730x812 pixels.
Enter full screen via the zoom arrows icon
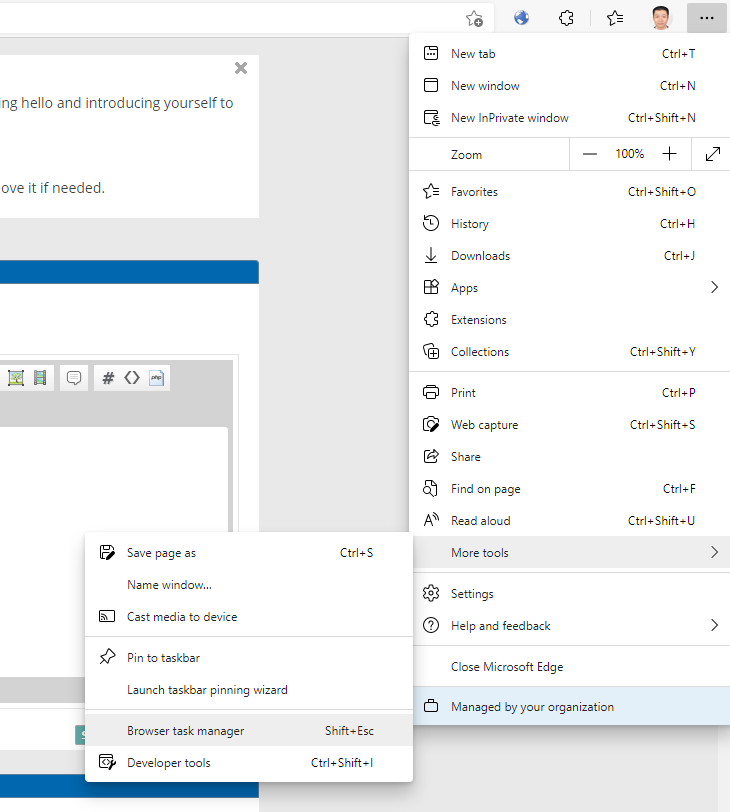point(712,154)
